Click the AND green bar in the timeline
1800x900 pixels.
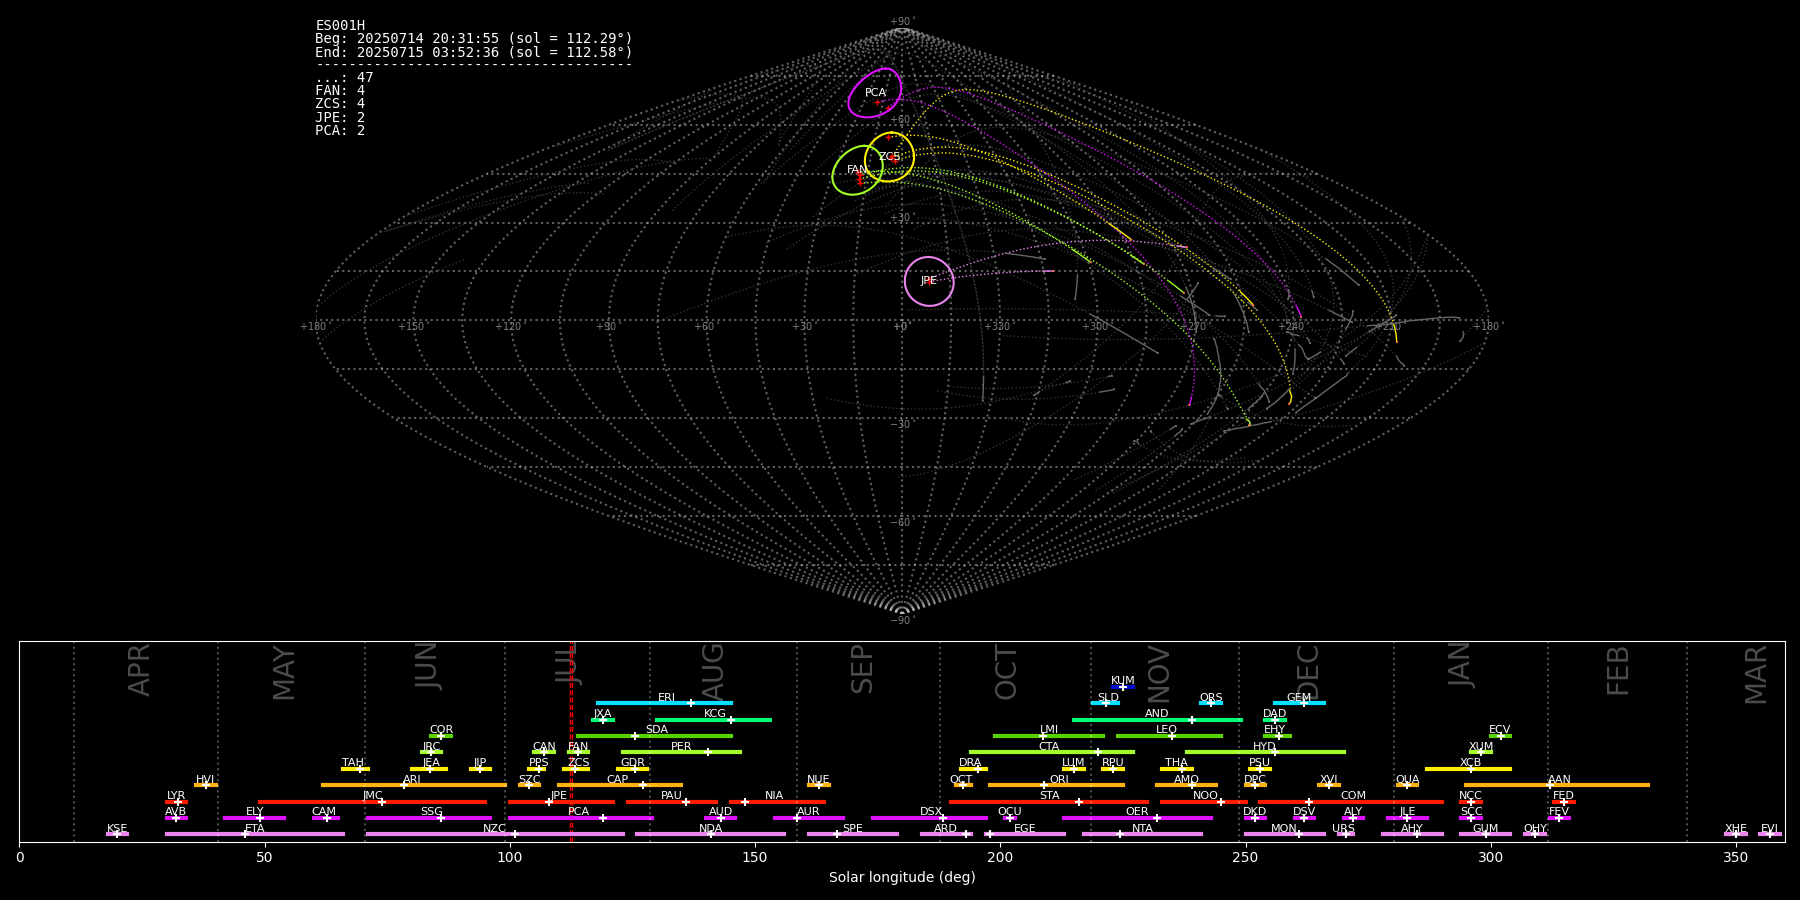point(1157,720)
